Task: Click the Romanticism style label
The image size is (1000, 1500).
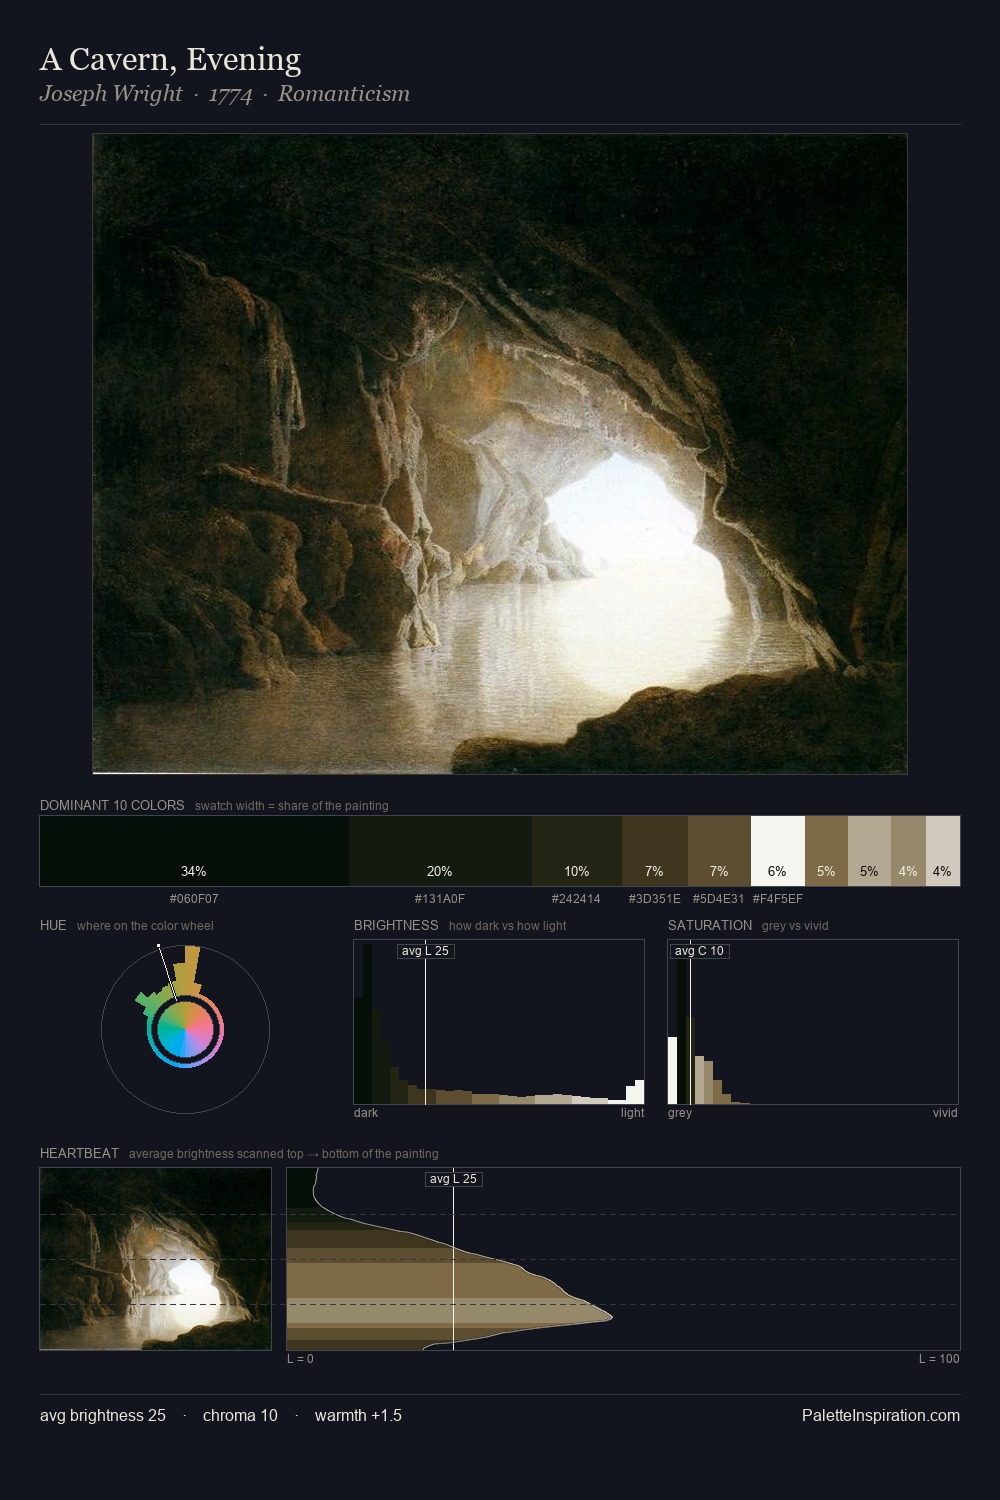Action: pyautogui.click(x=344, y=94)
